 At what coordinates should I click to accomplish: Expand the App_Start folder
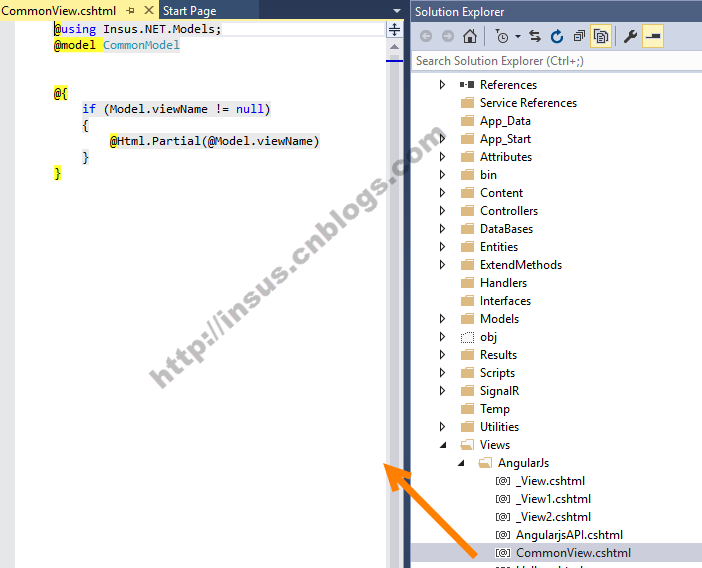pyautogui.click(x=442, y=139)
